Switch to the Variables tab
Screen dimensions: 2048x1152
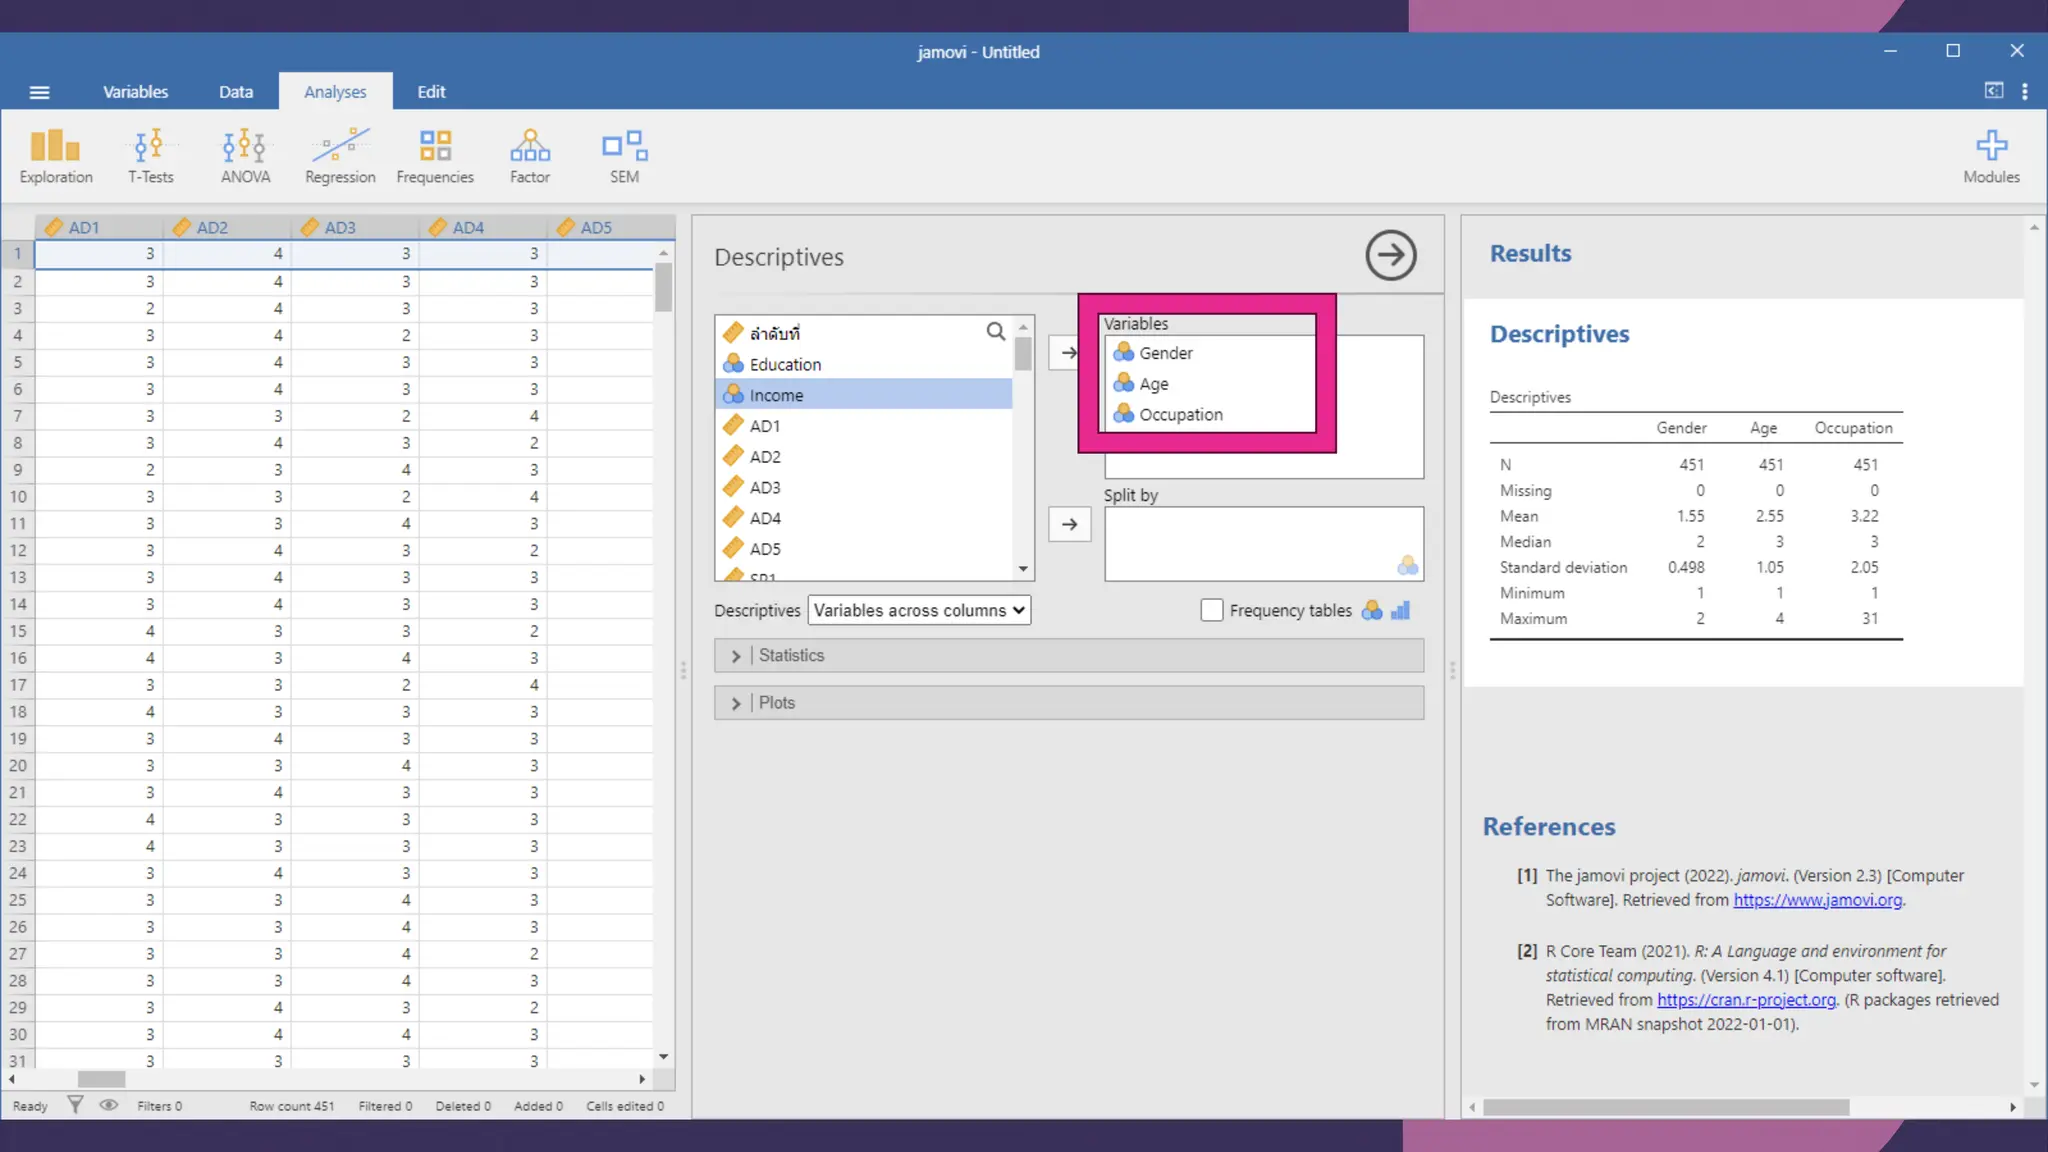[x=135, y=92]
